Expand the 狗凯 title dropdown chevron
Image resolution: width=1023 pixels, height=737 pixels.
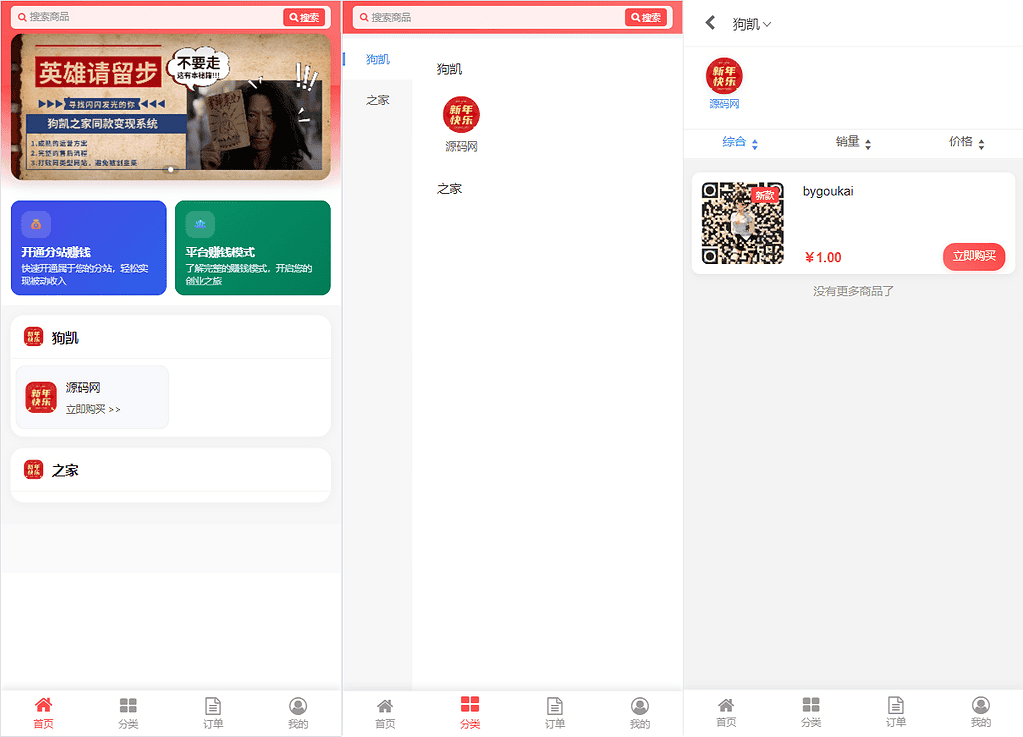tap(767, 24)
